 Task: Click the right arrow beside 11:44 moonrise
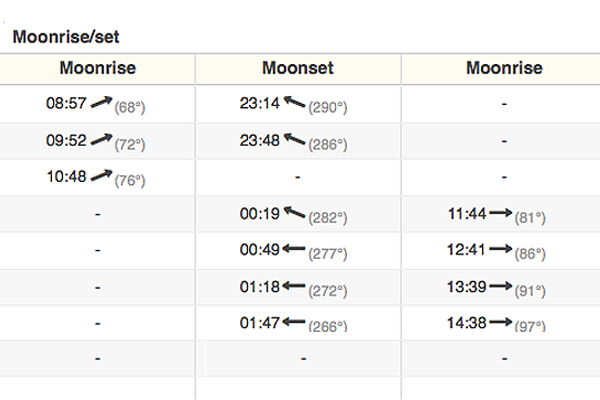[x=501, y=212]
